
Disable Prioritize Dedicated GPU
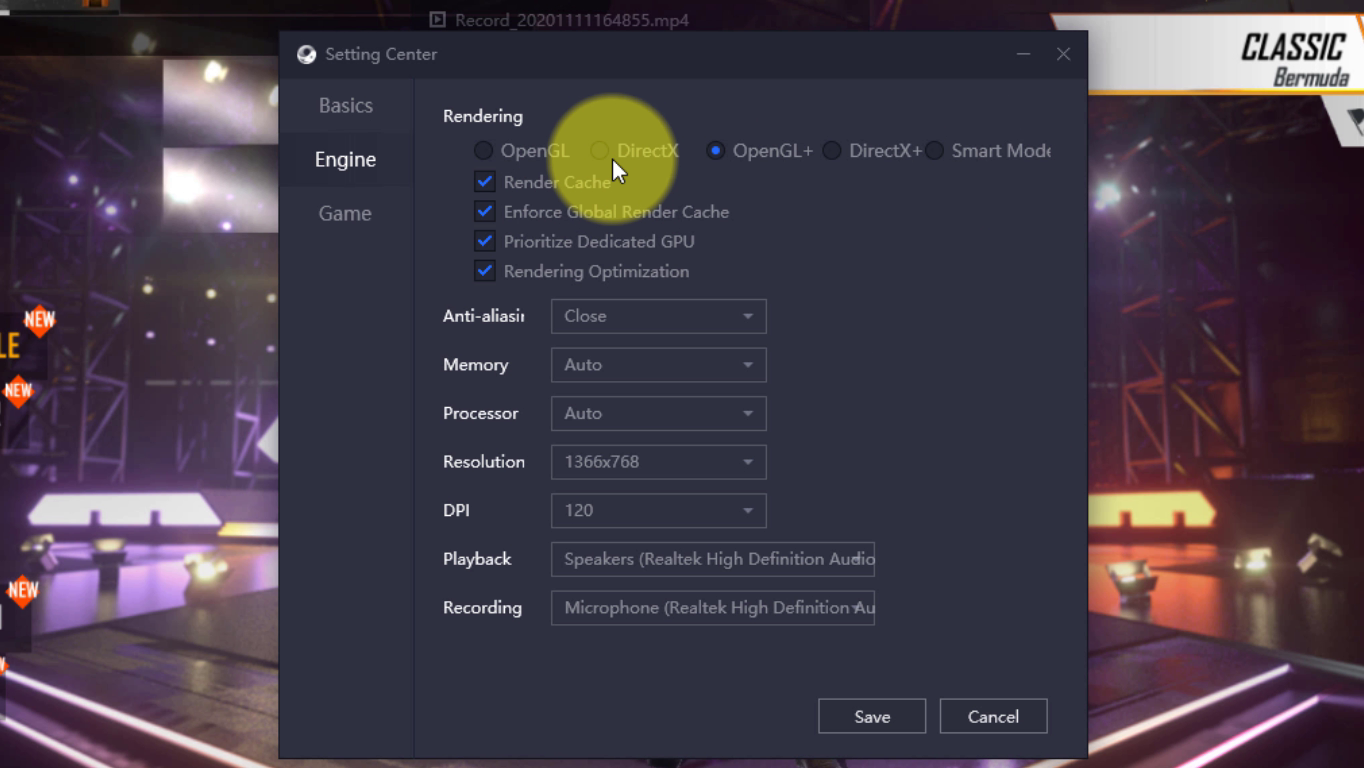[485, 241]
